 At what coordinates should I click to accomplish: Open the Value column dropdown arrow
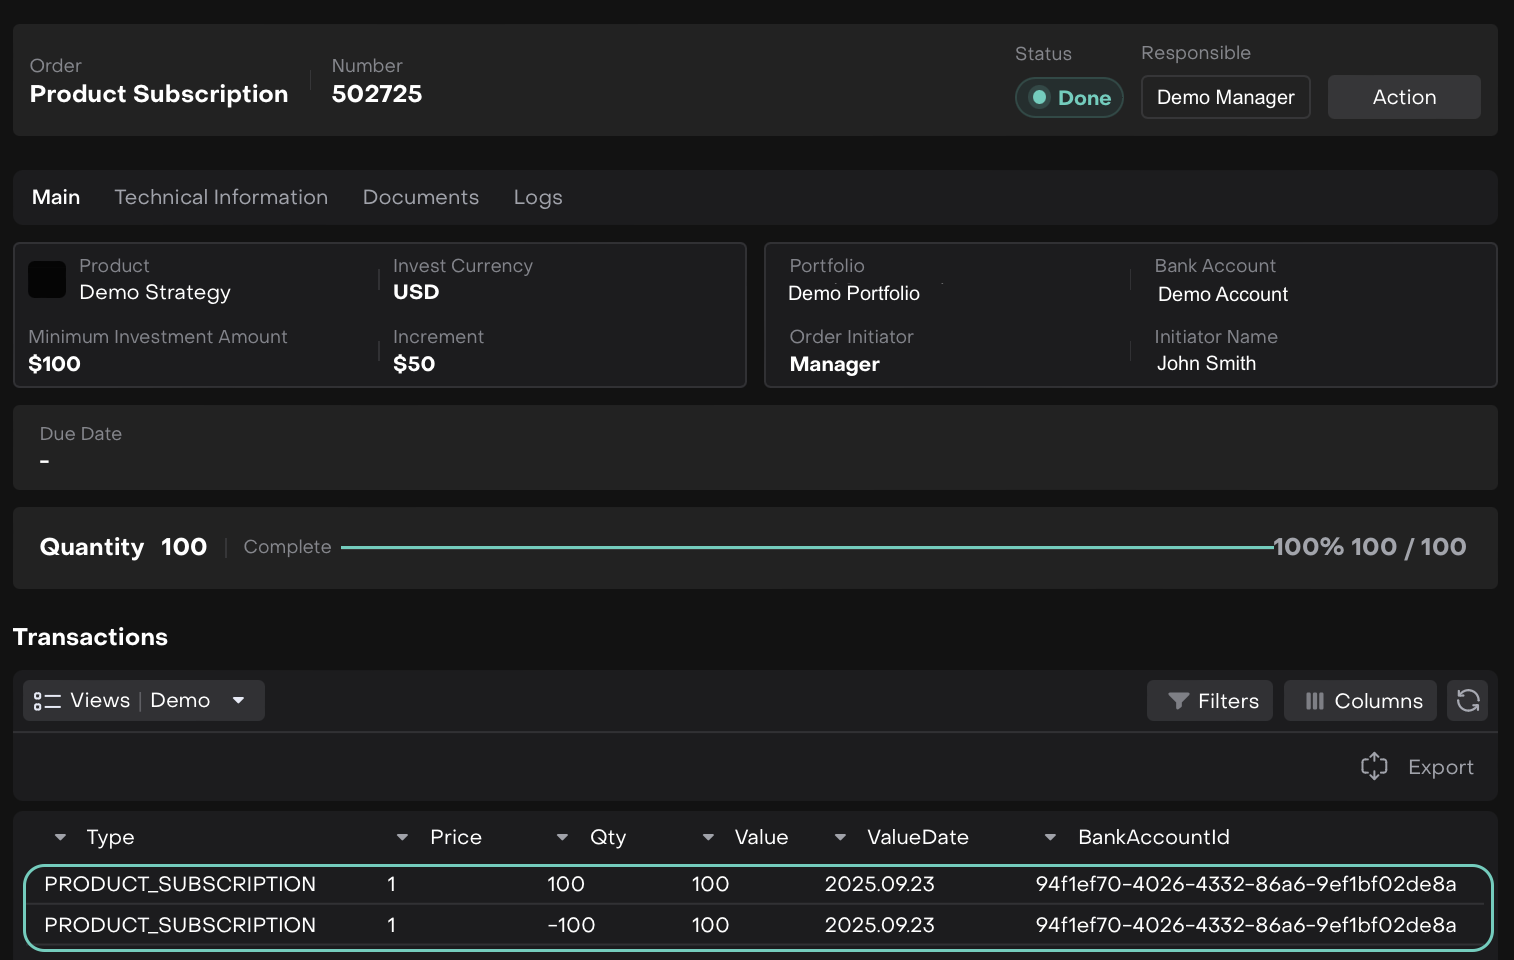pos(708,838)
